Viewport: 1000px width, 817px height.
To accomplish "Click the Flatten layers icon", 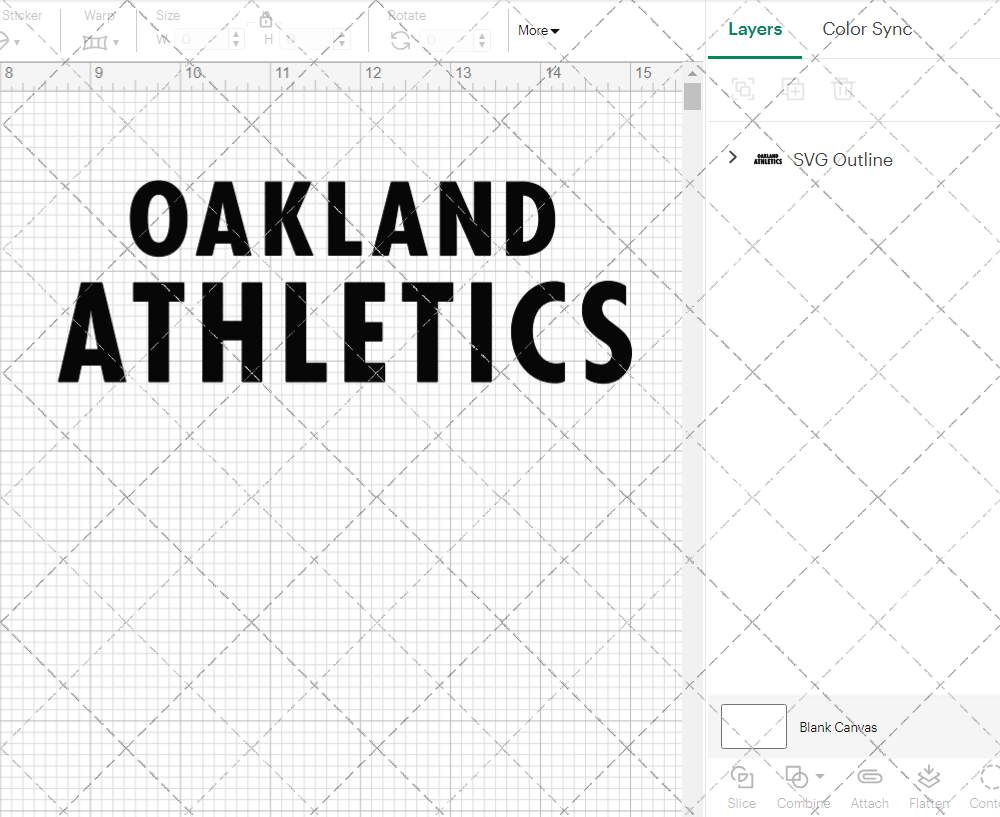I will (x=928, y=778).
